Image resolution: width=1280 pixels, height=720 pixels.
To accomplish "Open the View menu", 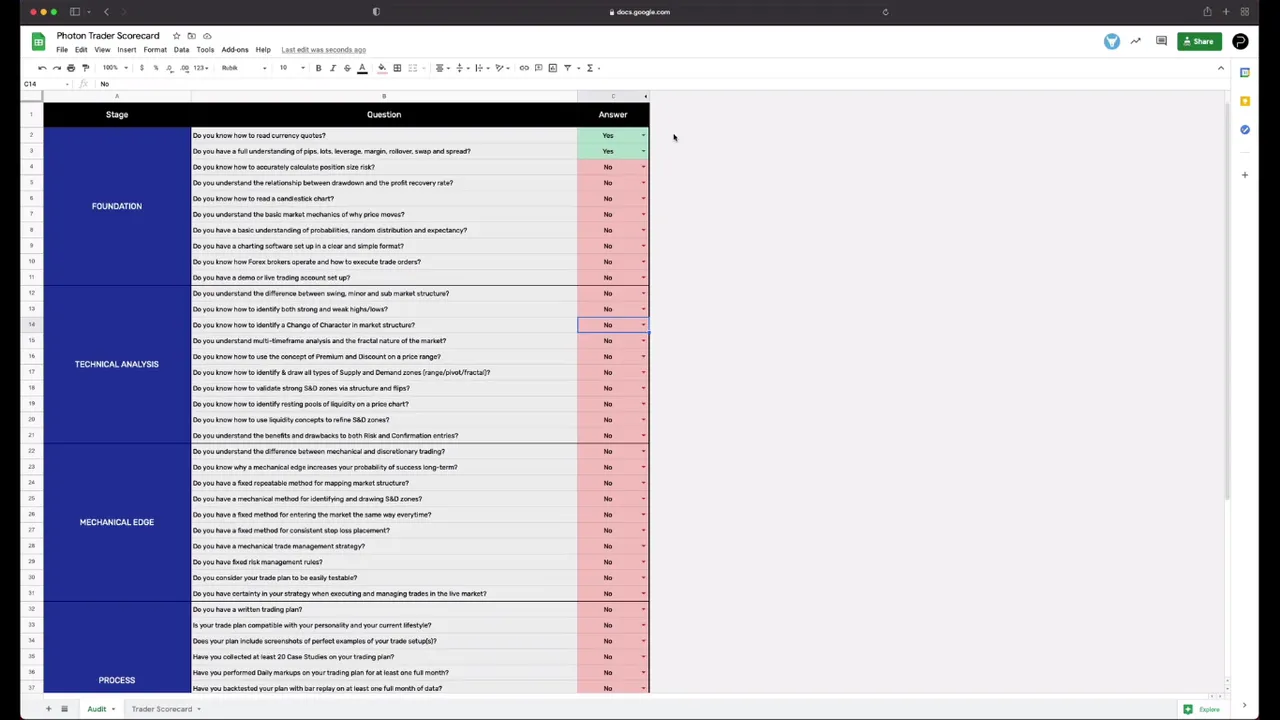I will click(x=102, y=50).
